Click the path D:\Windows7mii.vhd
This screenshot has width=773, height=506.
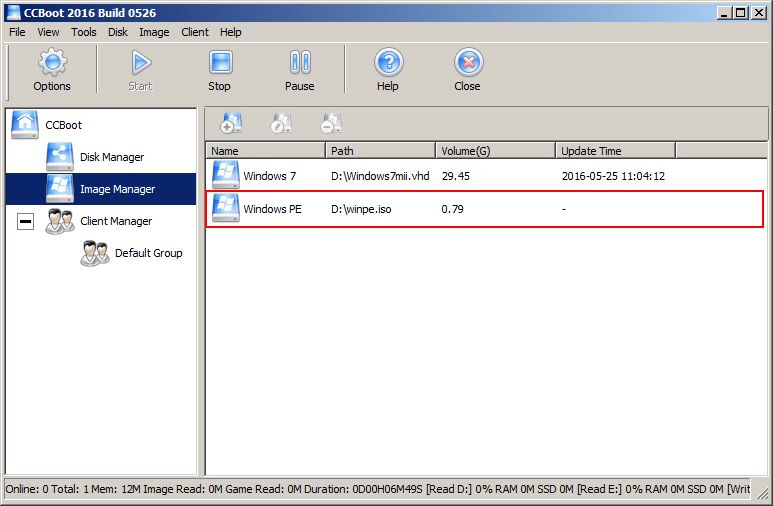(380, 176)
